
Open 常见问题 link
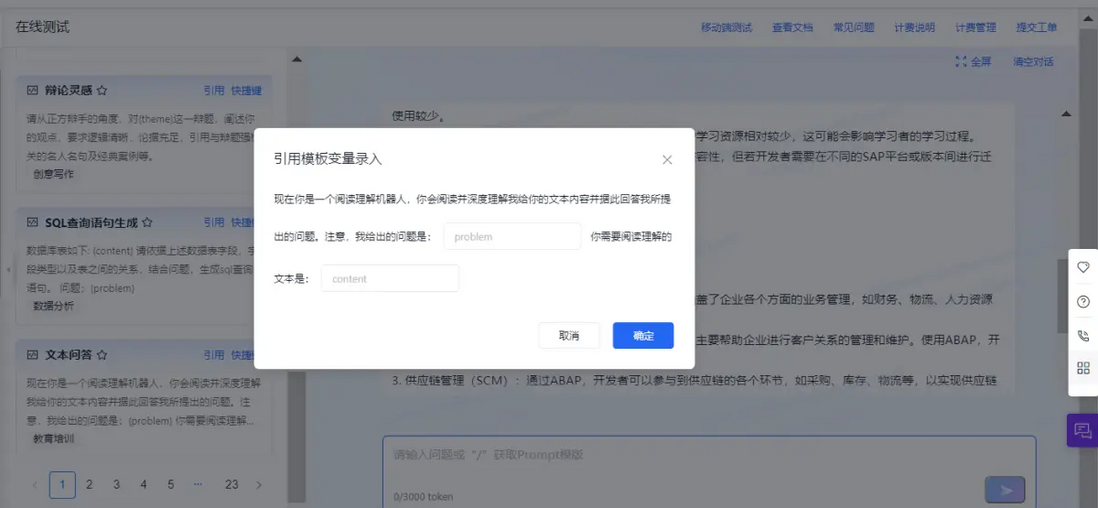coord(854,28)
